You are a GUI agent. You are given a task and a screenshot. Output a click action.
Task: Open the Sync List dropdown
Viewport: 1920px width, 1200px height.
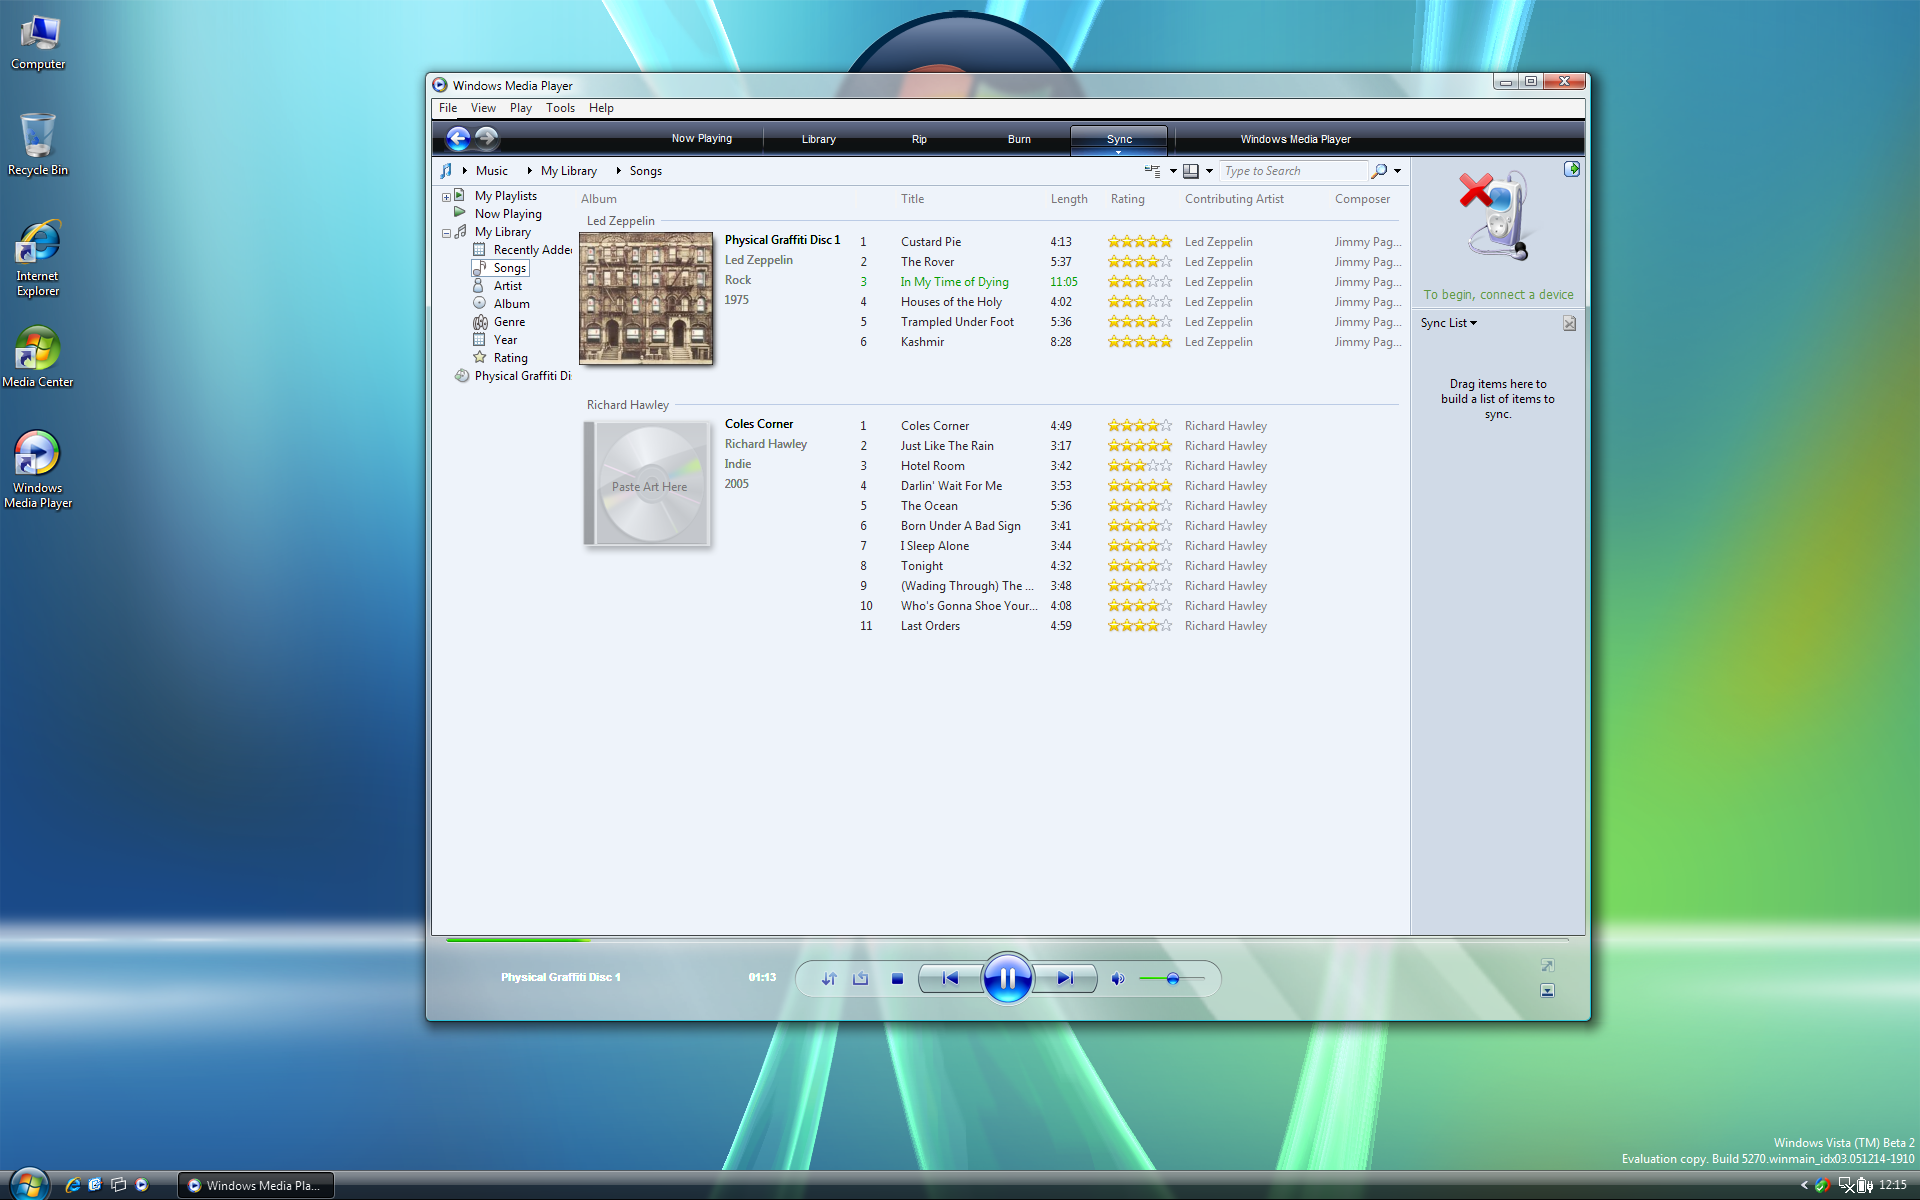[1449, 323]
